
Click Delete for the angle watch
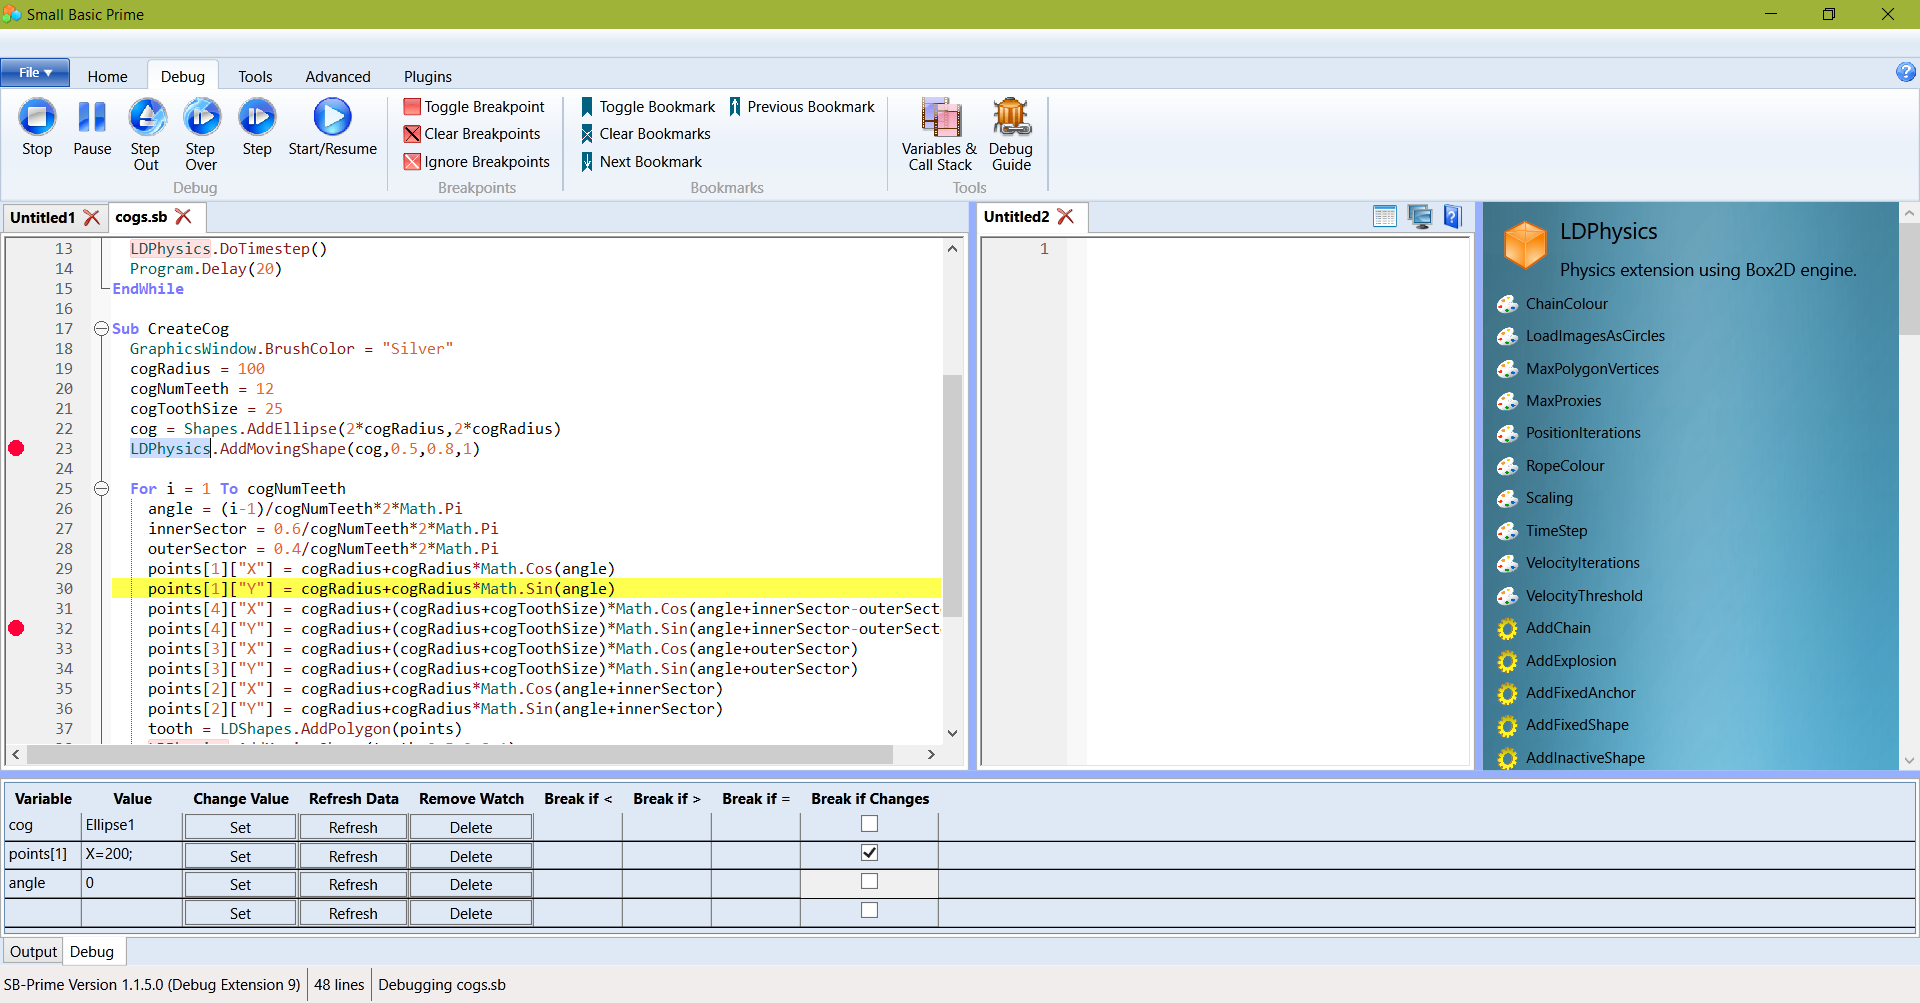470,885
